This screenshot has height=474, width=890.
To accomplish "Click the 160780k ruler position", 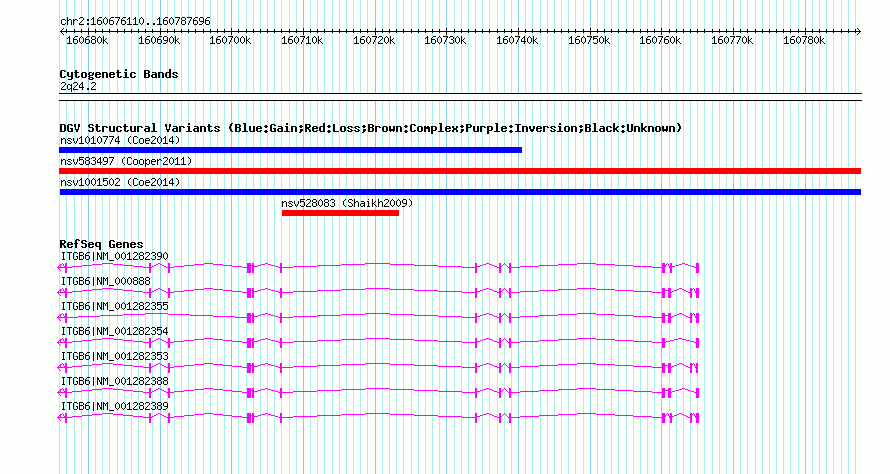I will click(x=804, y=41).
